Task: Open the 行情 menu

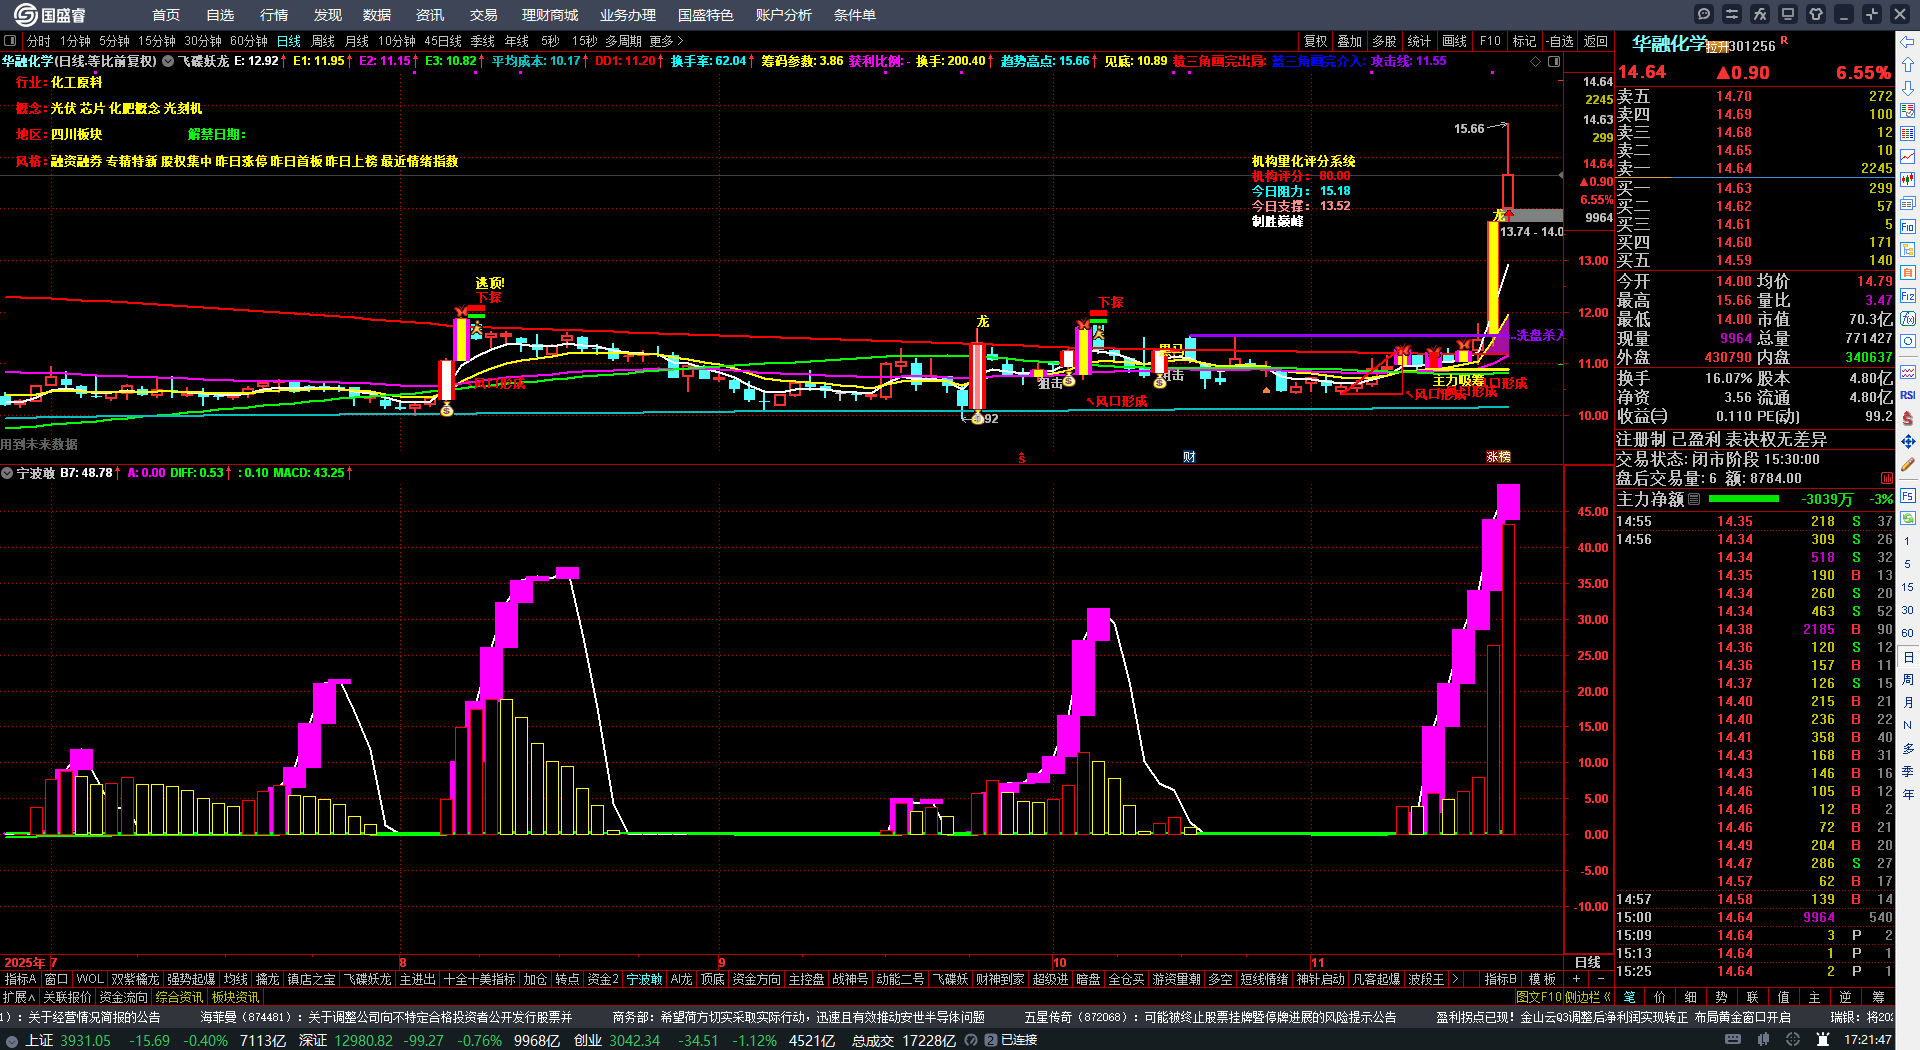Action: (x=274, y=15)
